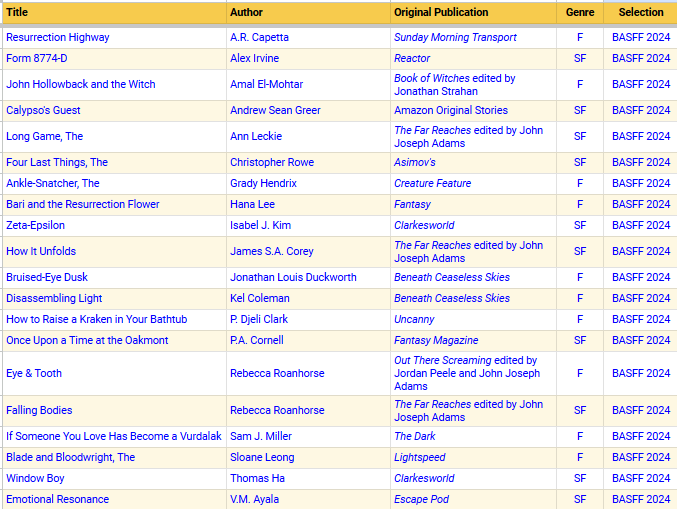
Task: Click the Zeta-Epsilon title link
Action: pos(35,225)
